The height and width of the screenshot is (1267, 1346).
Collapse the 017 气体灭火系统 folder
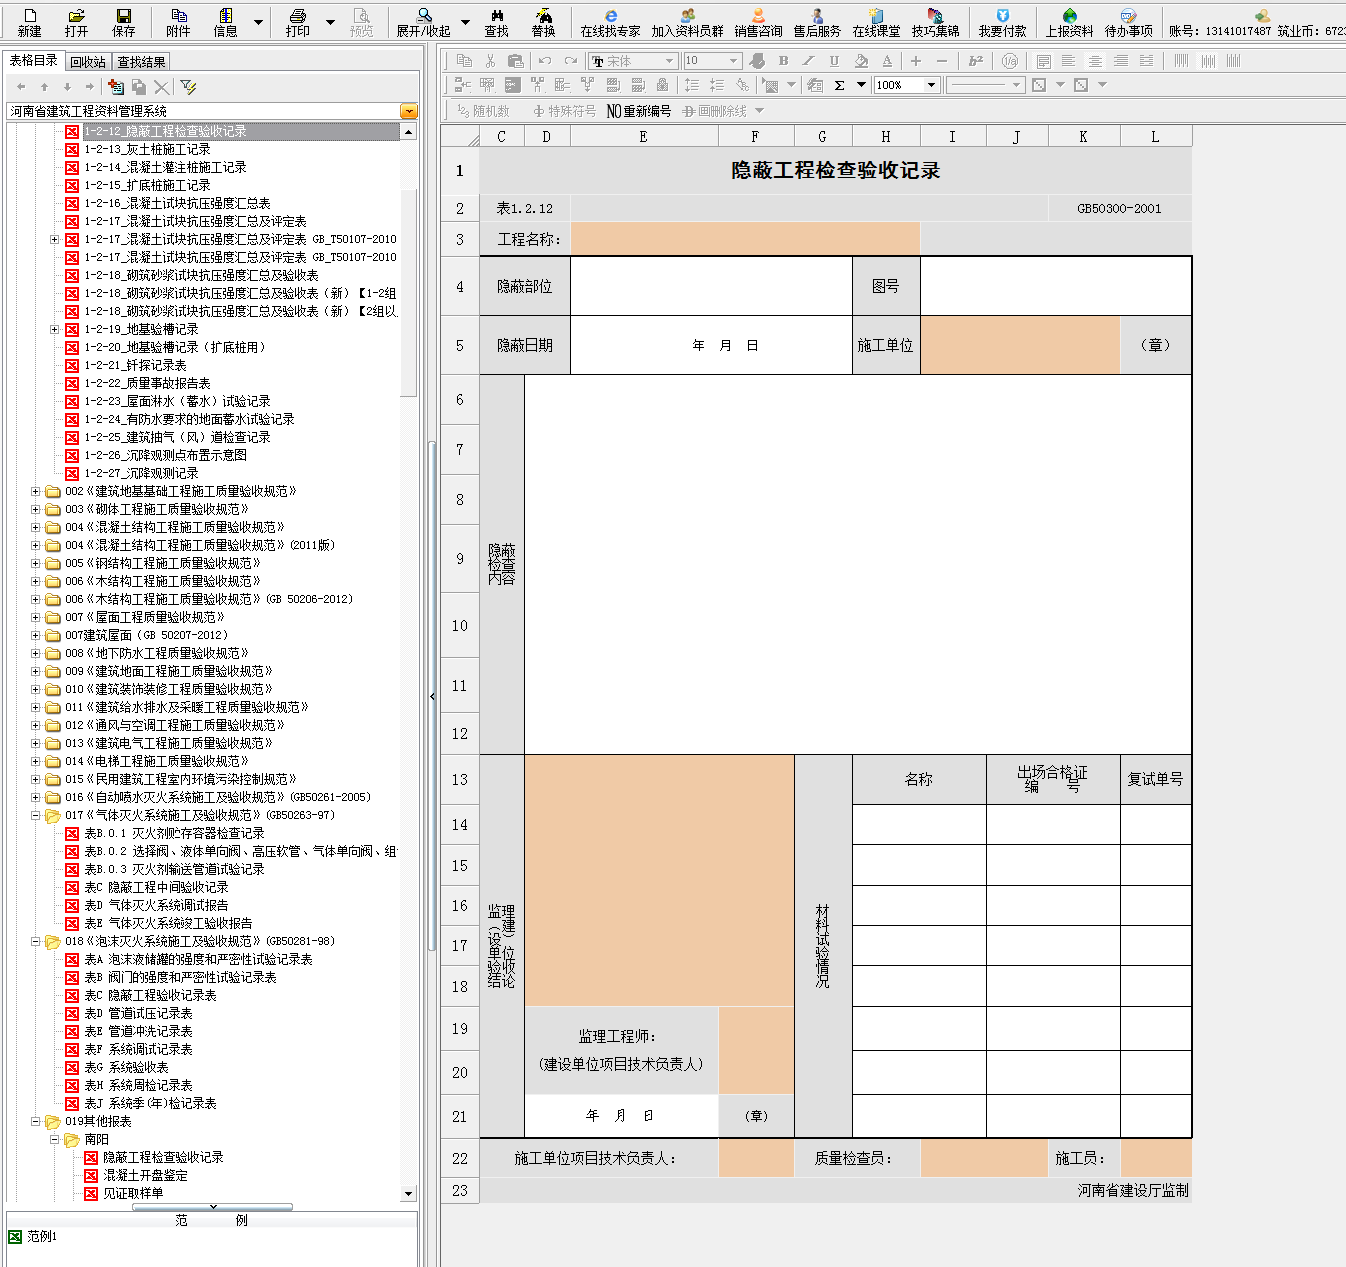(36, 815)
